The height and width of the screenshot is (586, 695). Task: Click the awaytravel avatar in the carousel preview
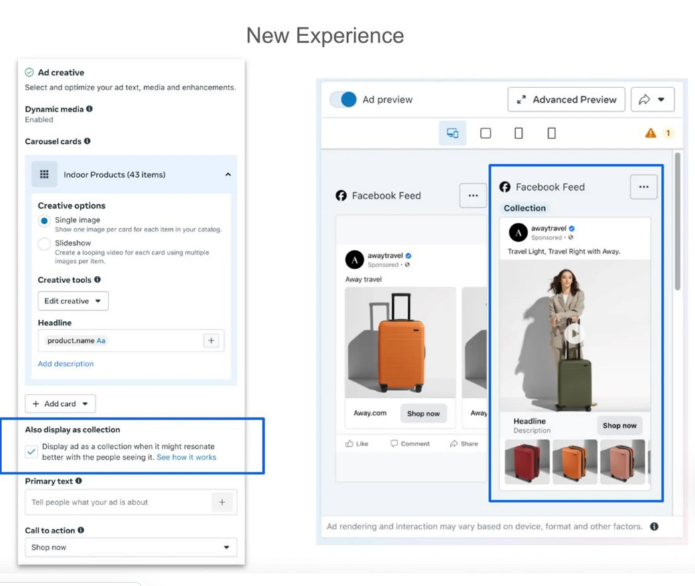point(355,260)
